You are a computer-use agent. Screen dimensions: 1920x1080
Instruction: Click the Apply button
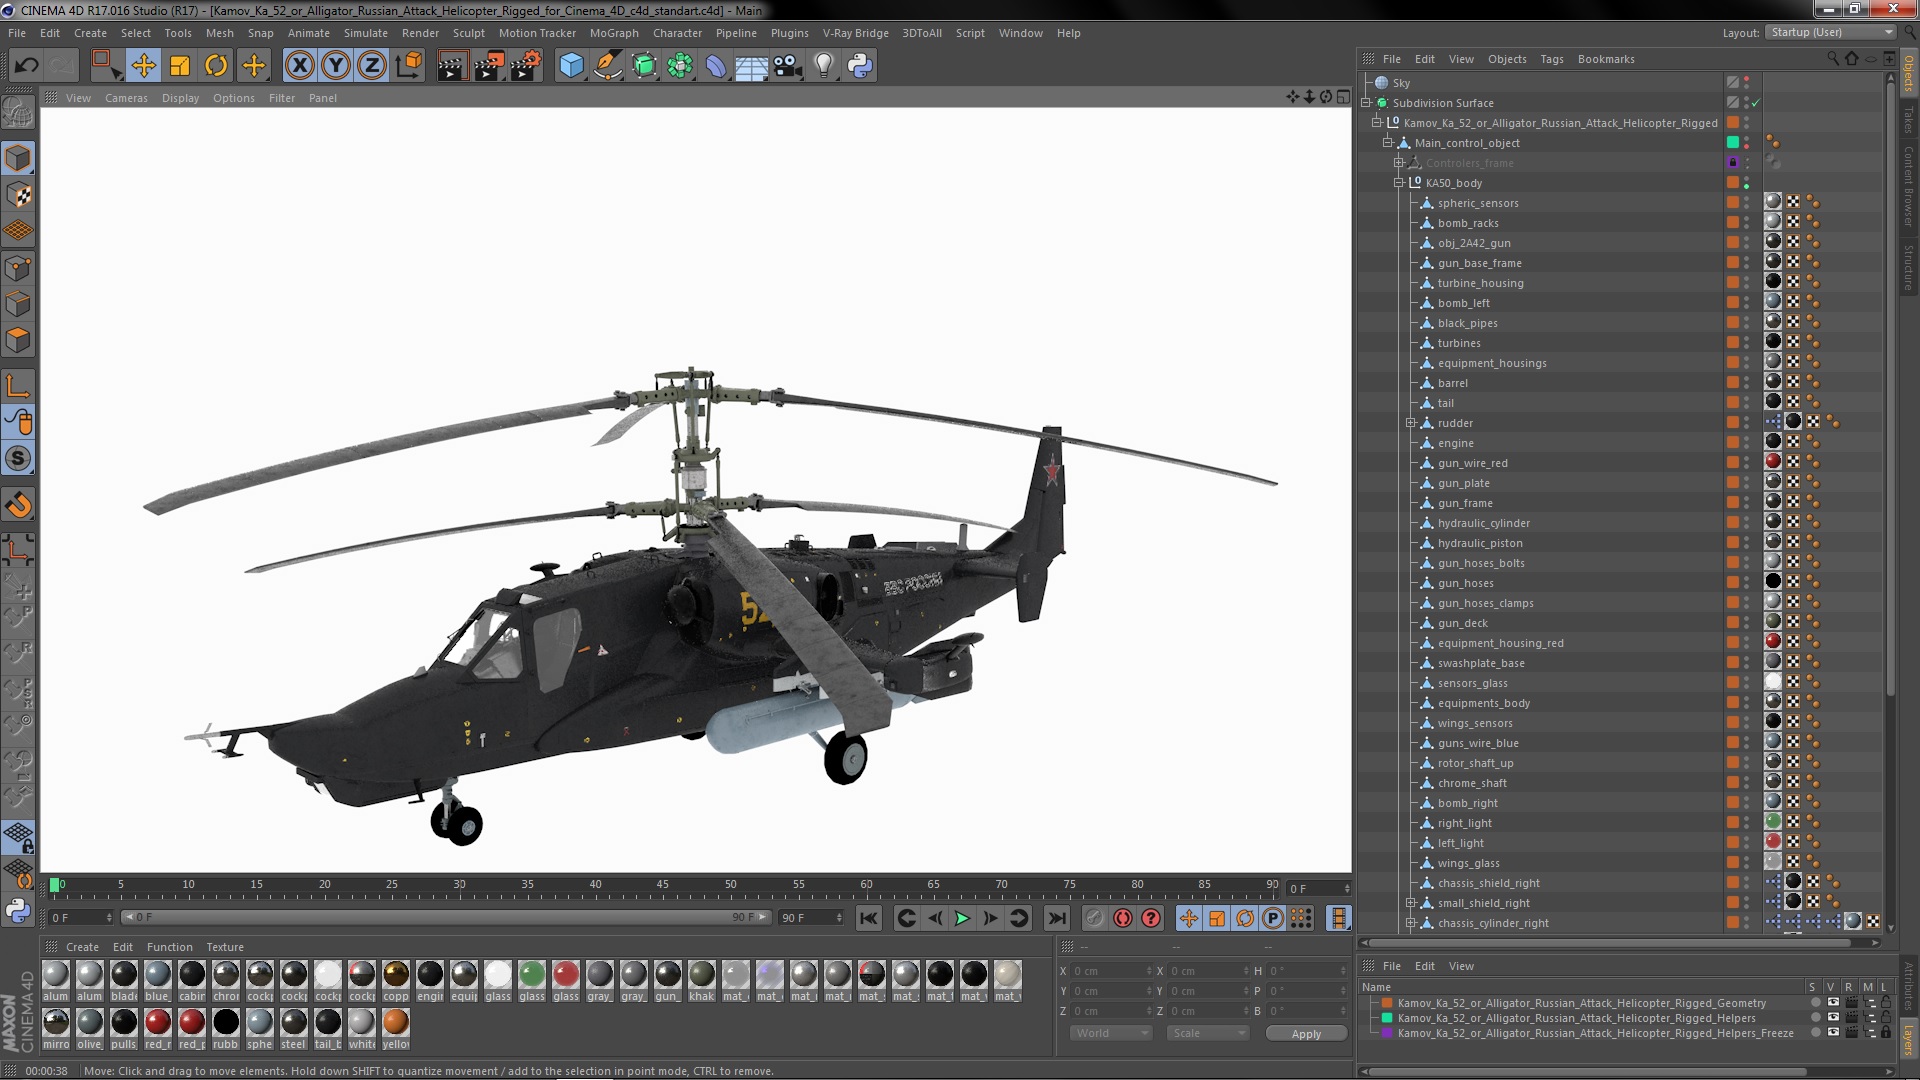click(1306, 1033)
